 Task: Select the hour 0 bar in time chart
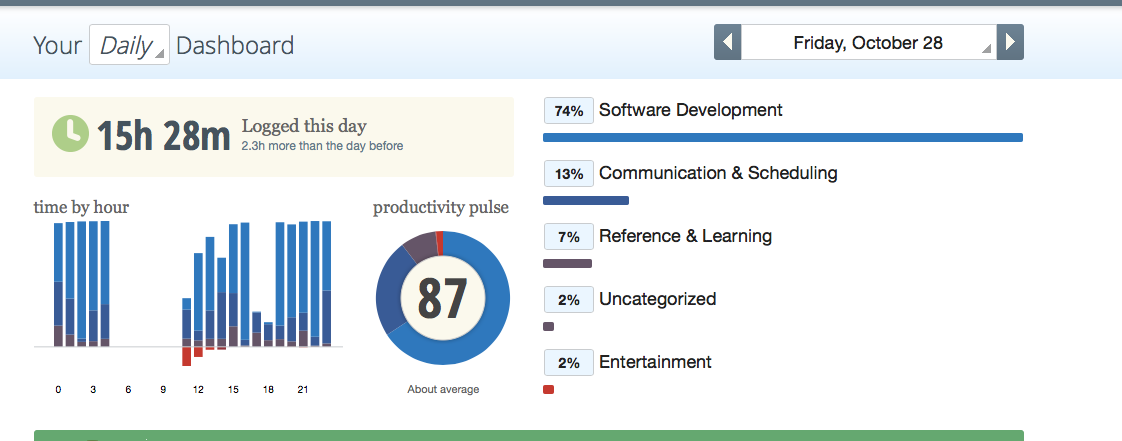[x=59, y=284]
